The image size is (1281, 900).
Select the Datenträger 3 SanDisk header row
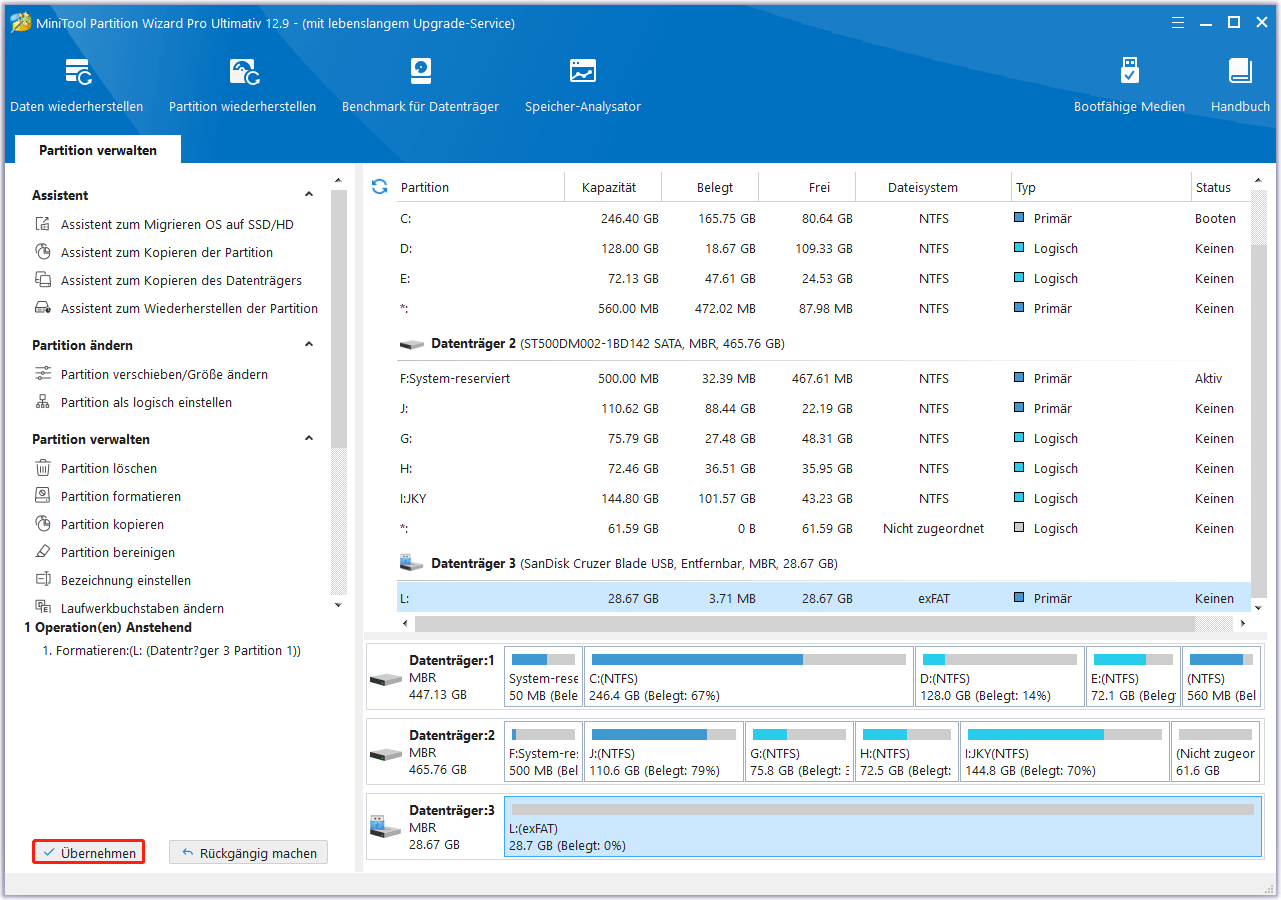click(x=824, y=564)
